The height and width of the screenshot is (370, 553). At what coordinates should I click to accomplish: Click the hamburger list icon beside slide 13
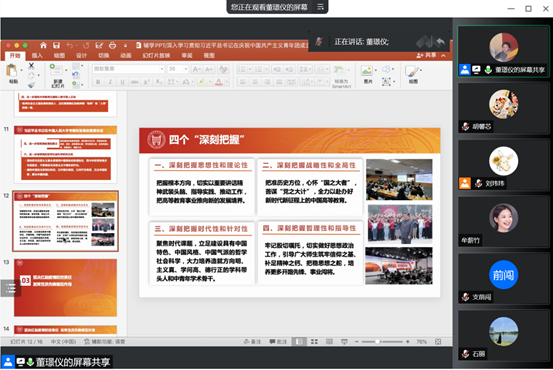10,288
